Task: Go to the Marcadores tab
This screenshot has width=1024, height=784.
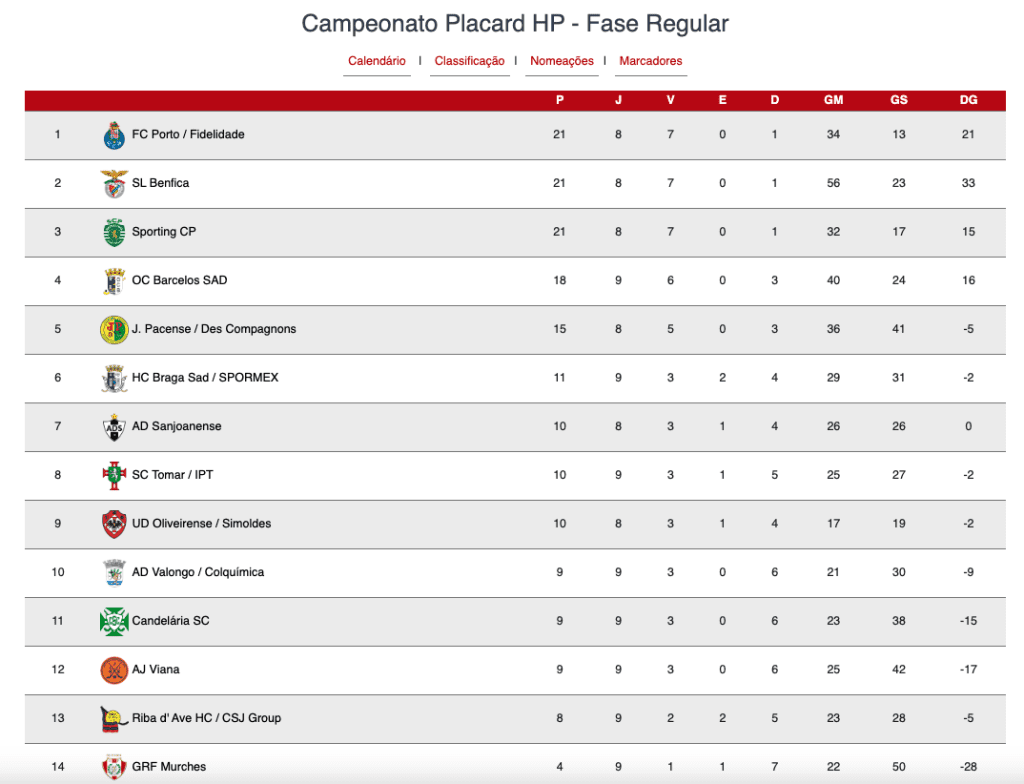Action: click(x=650, y=61)
